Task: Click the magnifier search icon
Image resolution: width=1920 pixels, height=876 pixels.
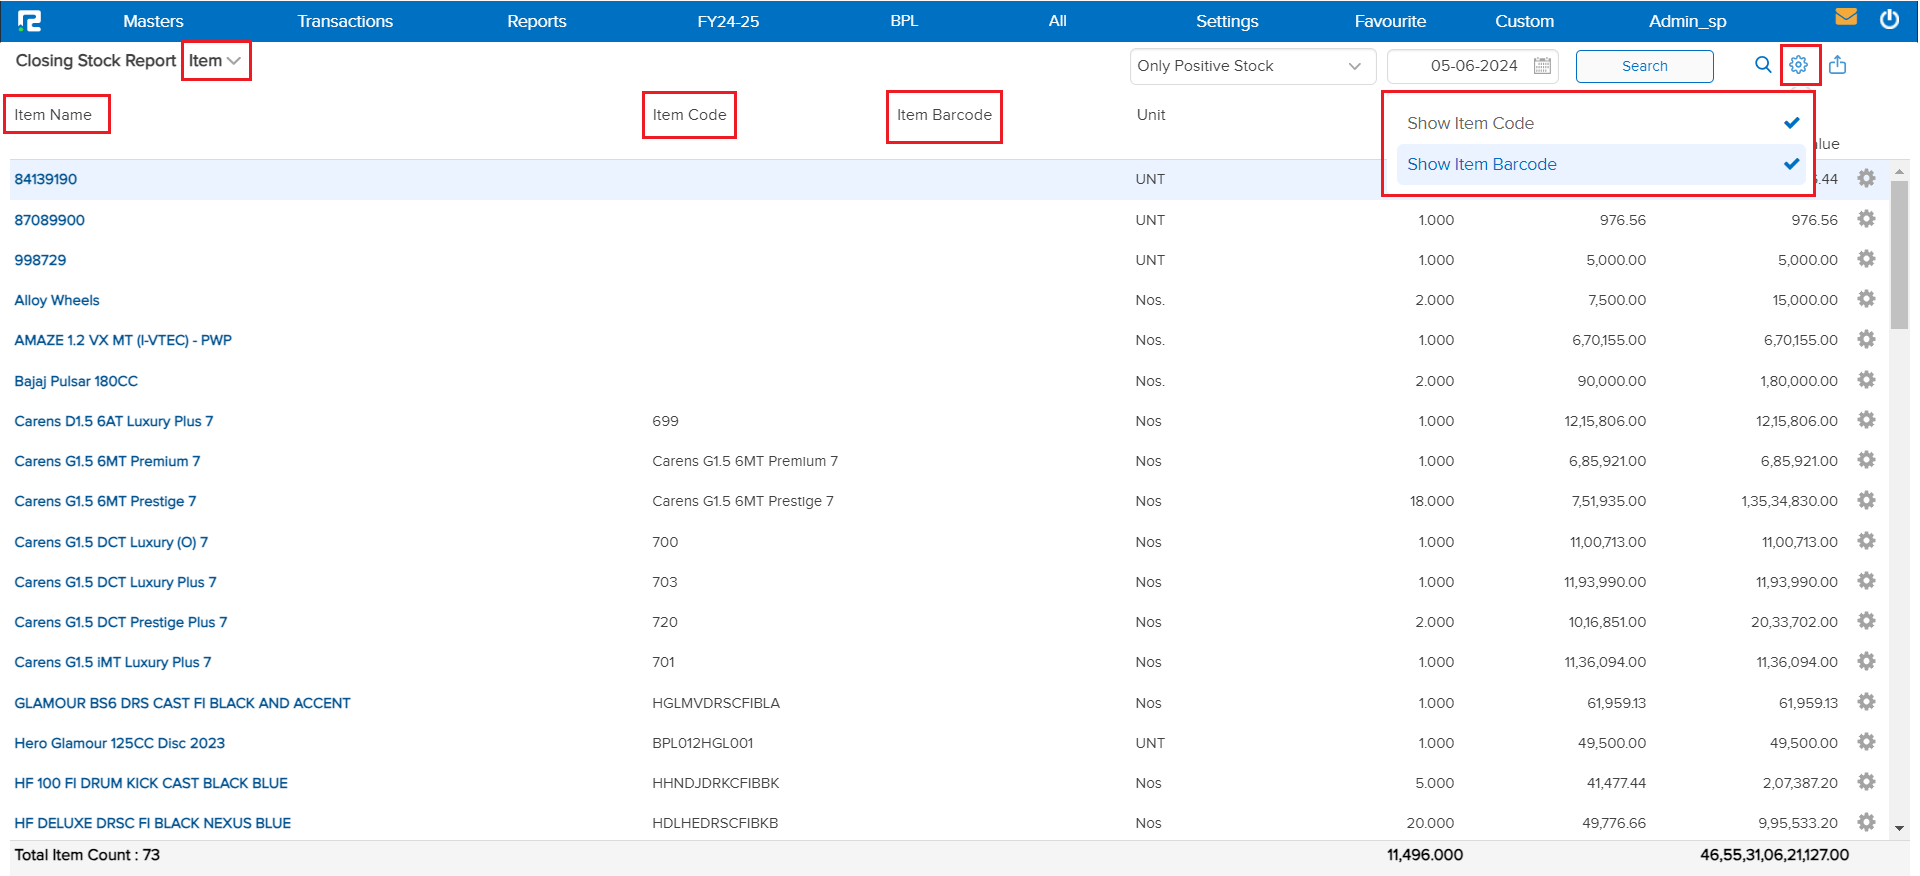Action: 1763,65
